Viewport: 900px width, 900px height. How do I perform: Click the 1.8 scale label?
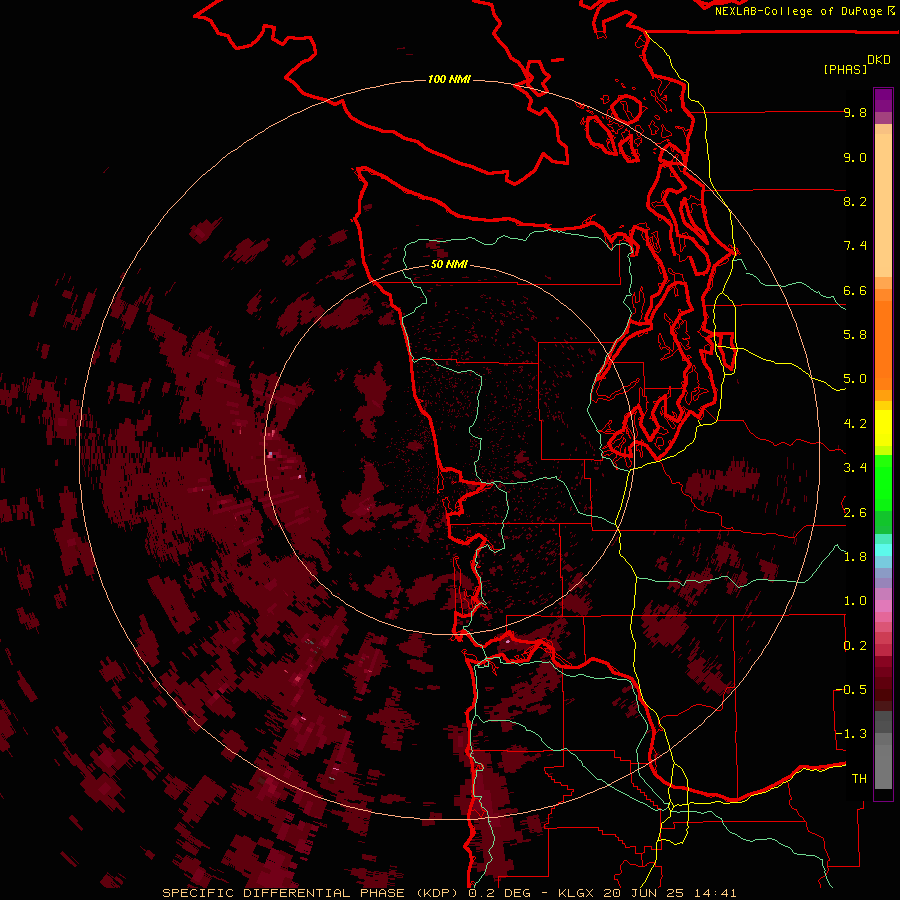point(855,557)
